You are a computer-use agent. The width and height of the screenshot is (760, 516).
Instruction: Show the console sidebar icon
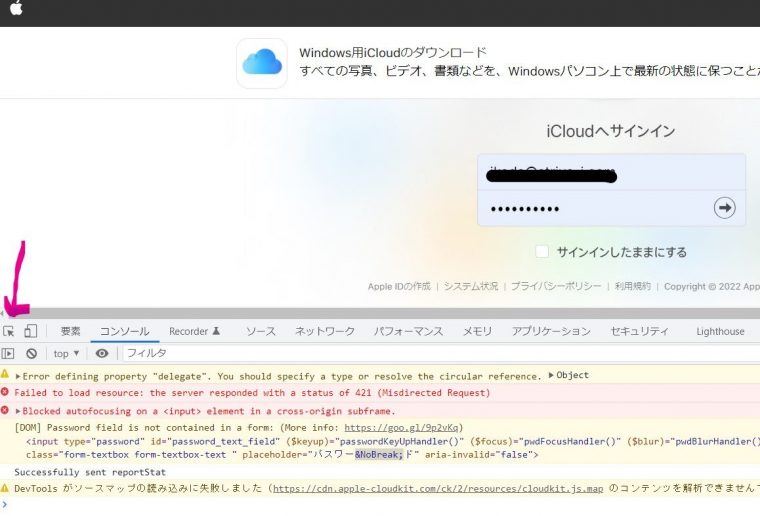pos(8,354)
